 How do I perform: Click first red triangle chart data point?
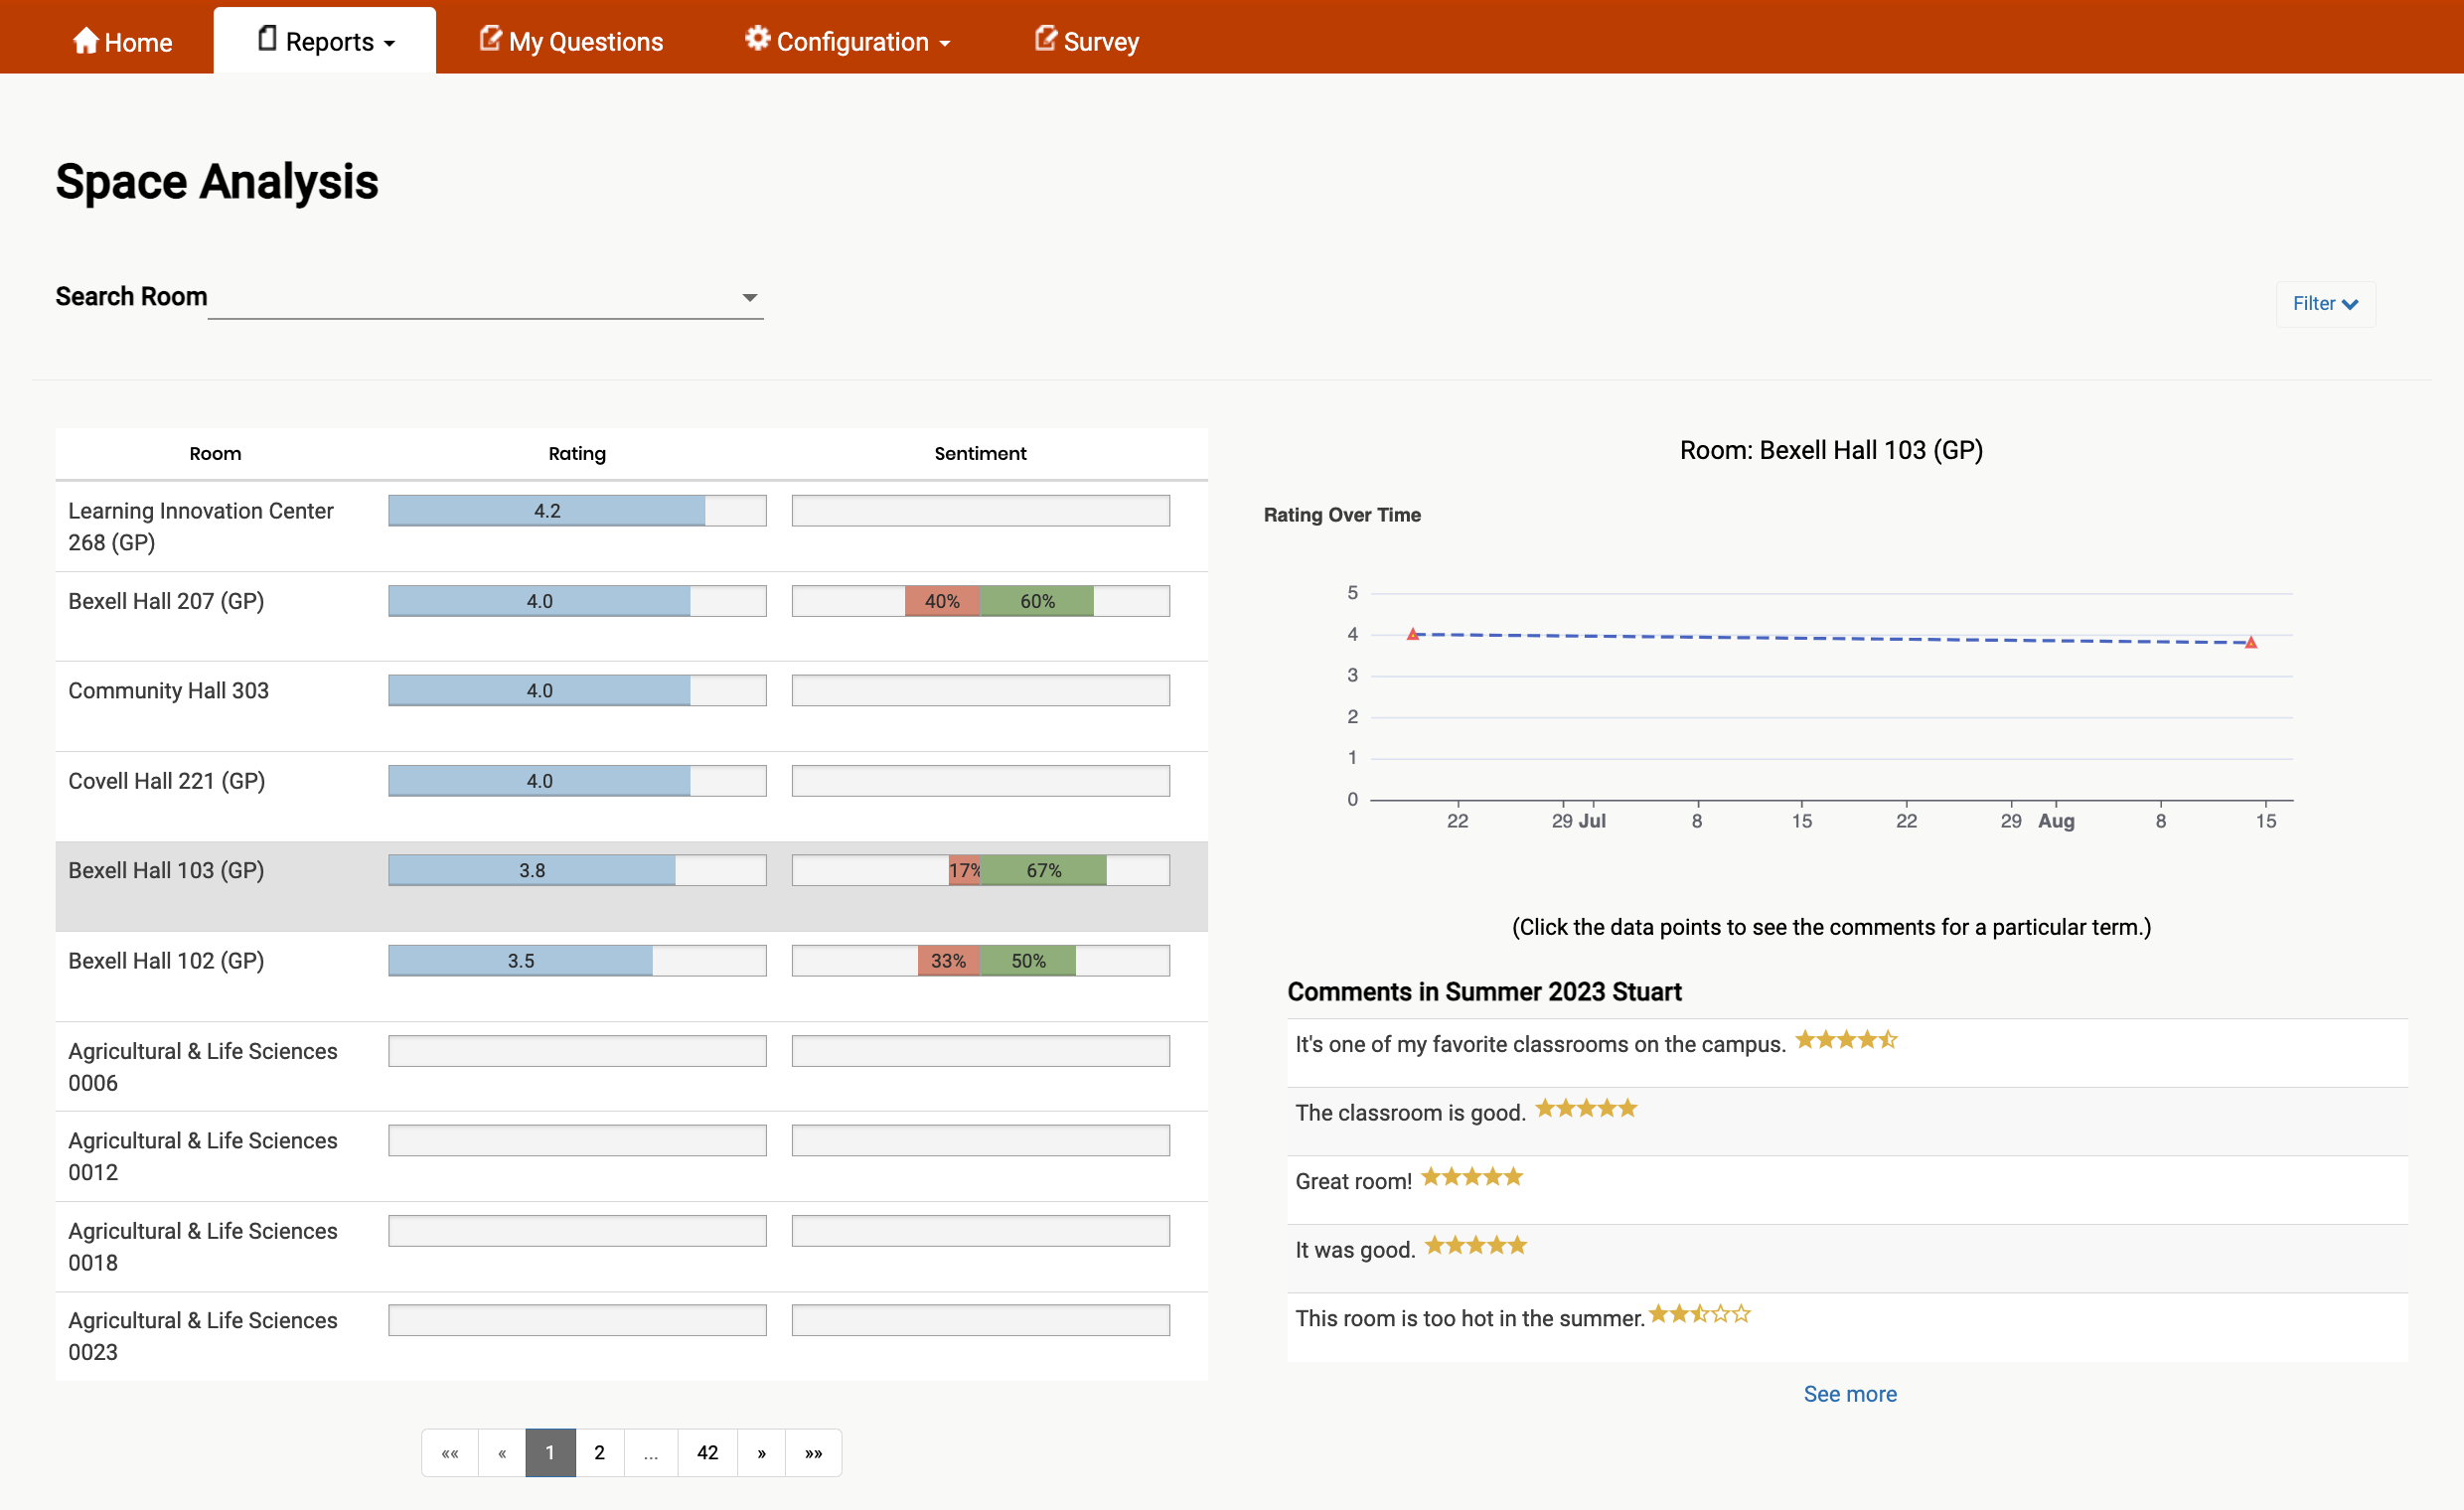coord(1412,634)
